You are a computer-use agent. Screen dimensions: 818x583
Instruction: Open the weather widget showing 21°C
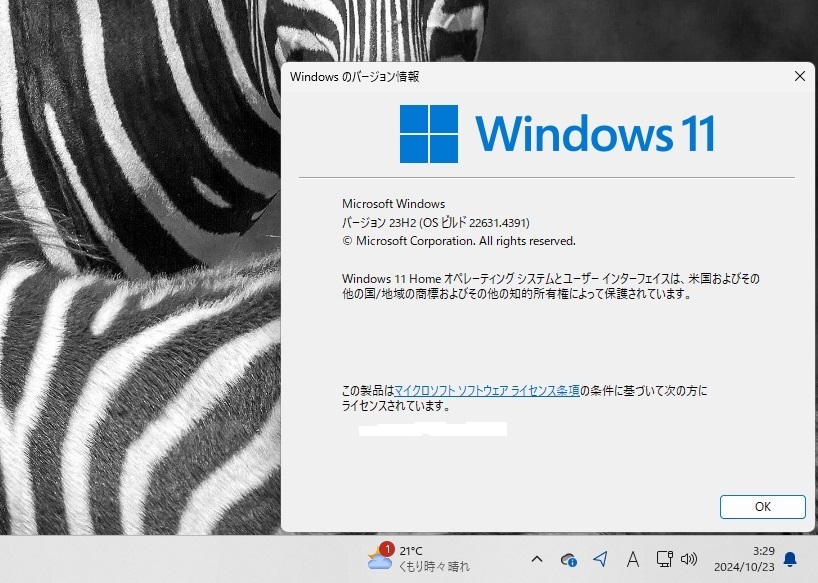coord(419,558)
